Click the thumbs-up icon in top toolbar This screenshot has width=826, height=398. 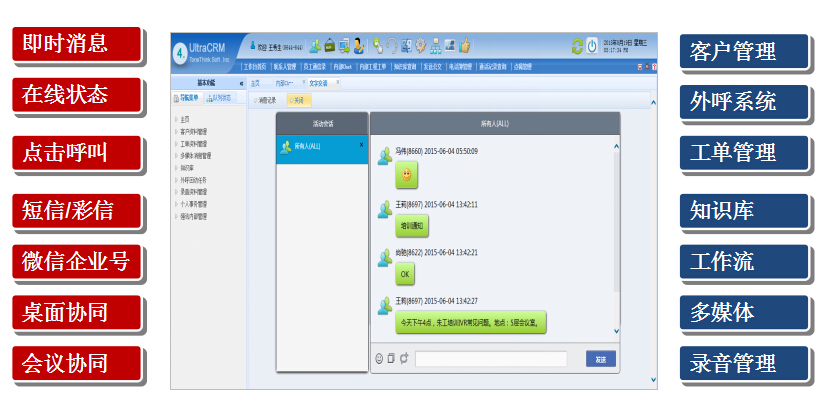point(464,46)
